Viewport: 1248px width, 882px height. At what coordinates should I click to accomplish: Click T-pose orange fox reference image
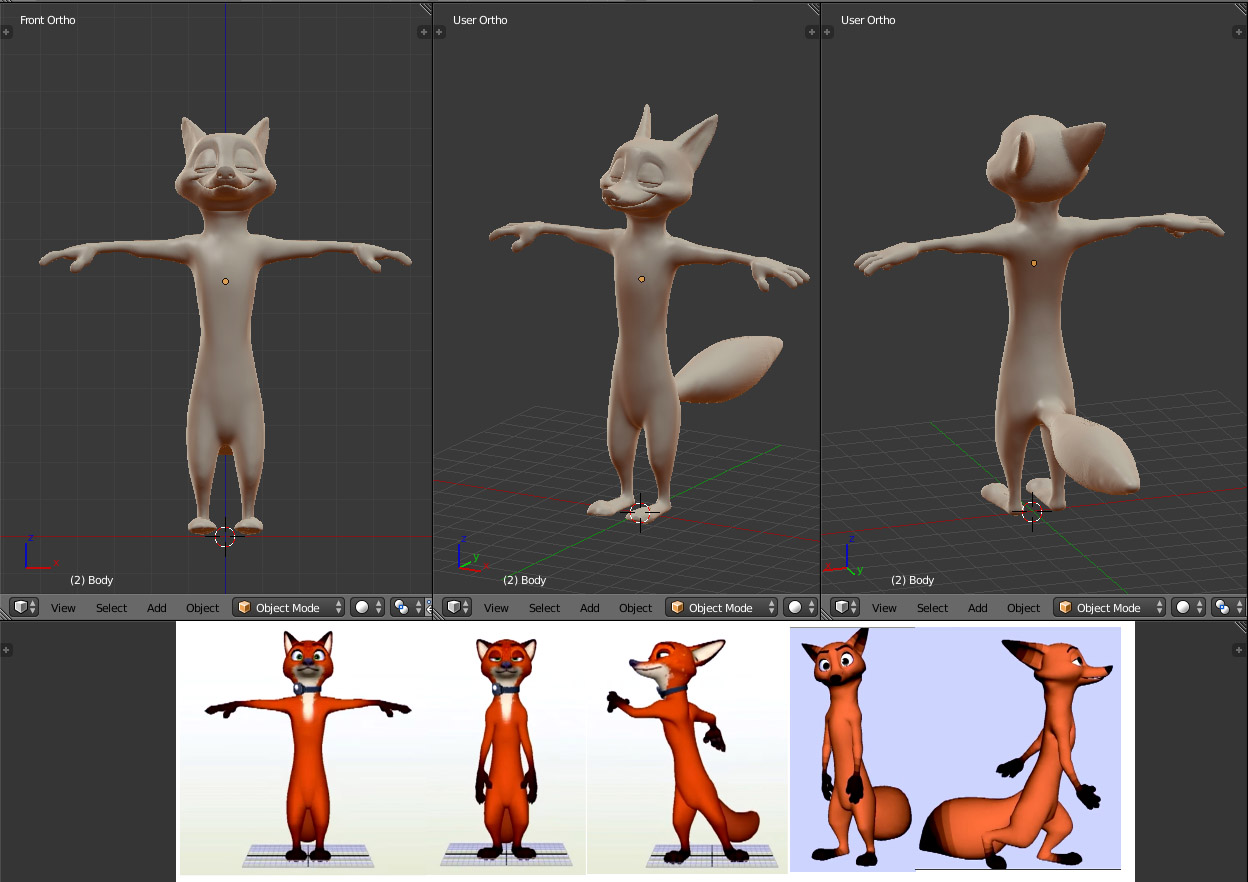coord(307,745)
